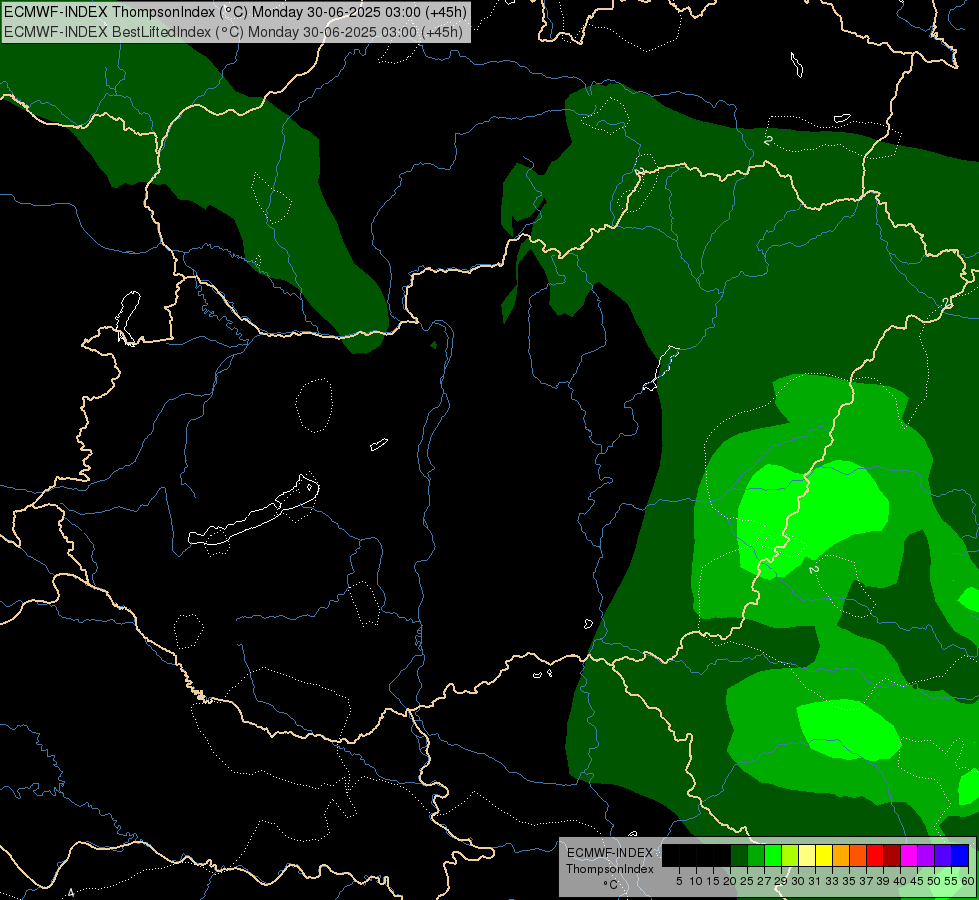Click the dark green 20–25 legend swatch

pyautogui.click(x=739, y=855)
